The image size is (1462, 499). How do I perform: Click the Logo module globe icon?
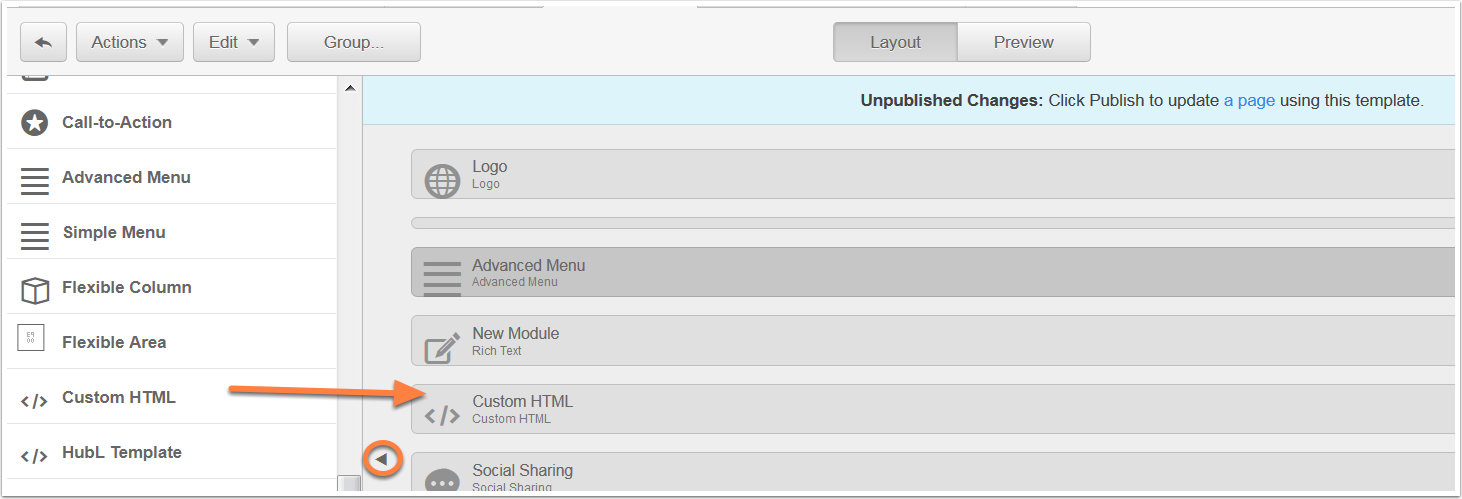442,181
